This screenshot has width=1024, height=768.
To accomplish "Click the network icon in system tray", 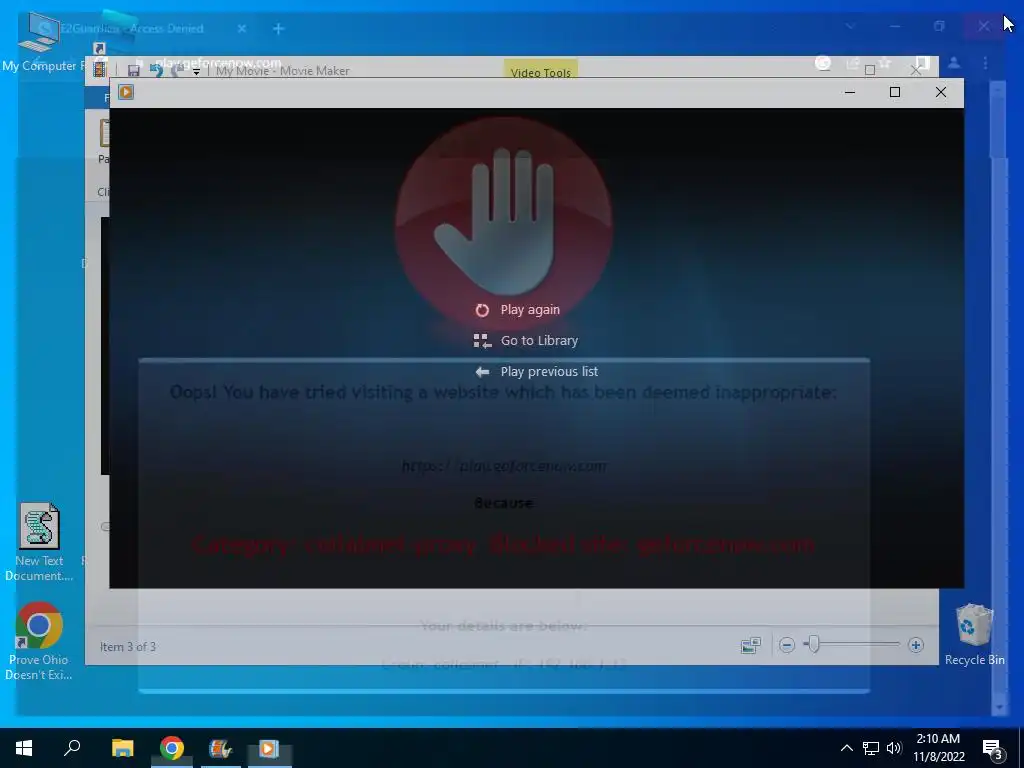I will [871, 748].
